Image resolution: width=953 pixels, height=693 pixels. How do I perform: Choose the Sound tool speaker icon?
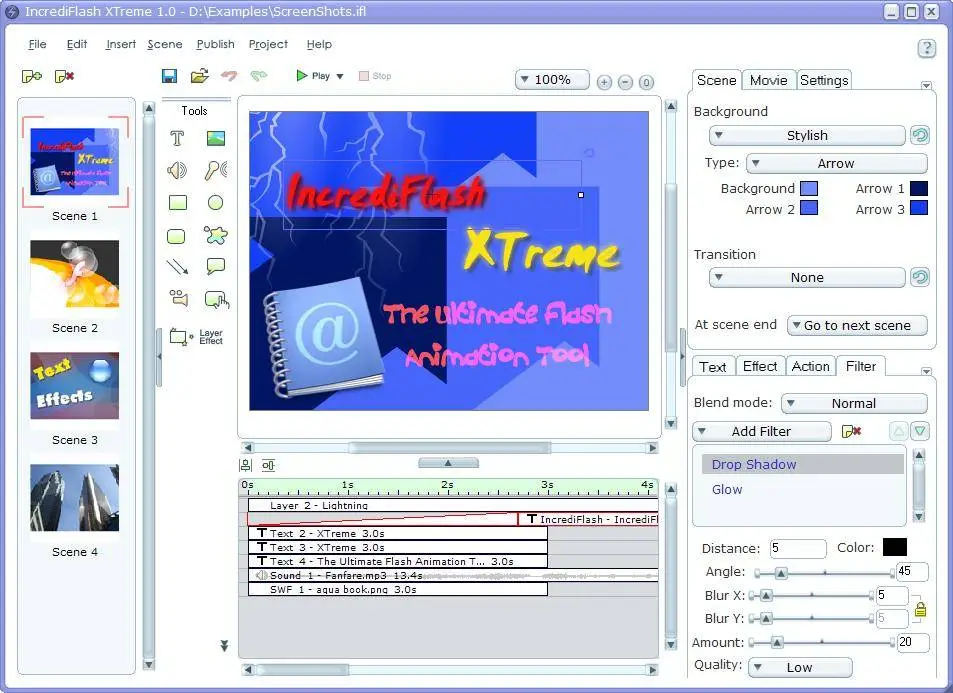pos(177,170)
